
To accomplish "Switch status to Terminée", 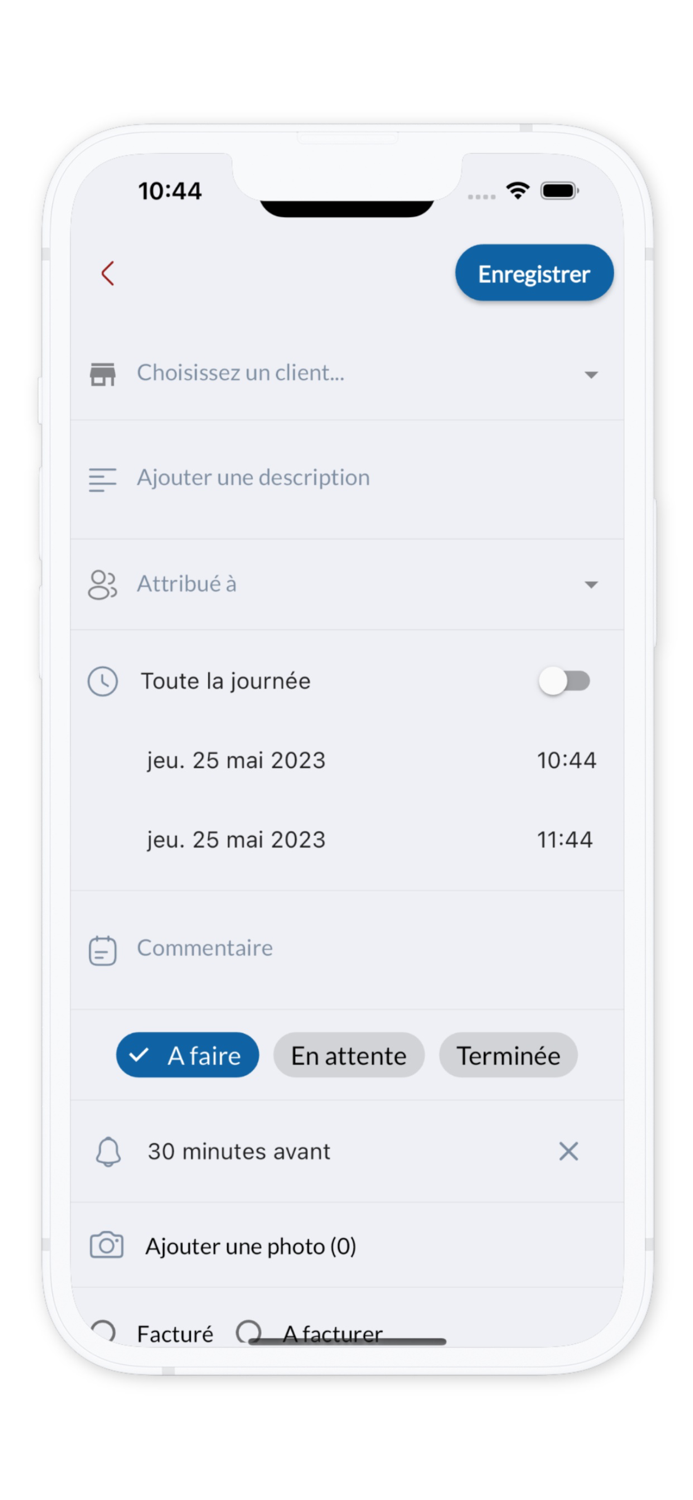I will [508, 1056].
